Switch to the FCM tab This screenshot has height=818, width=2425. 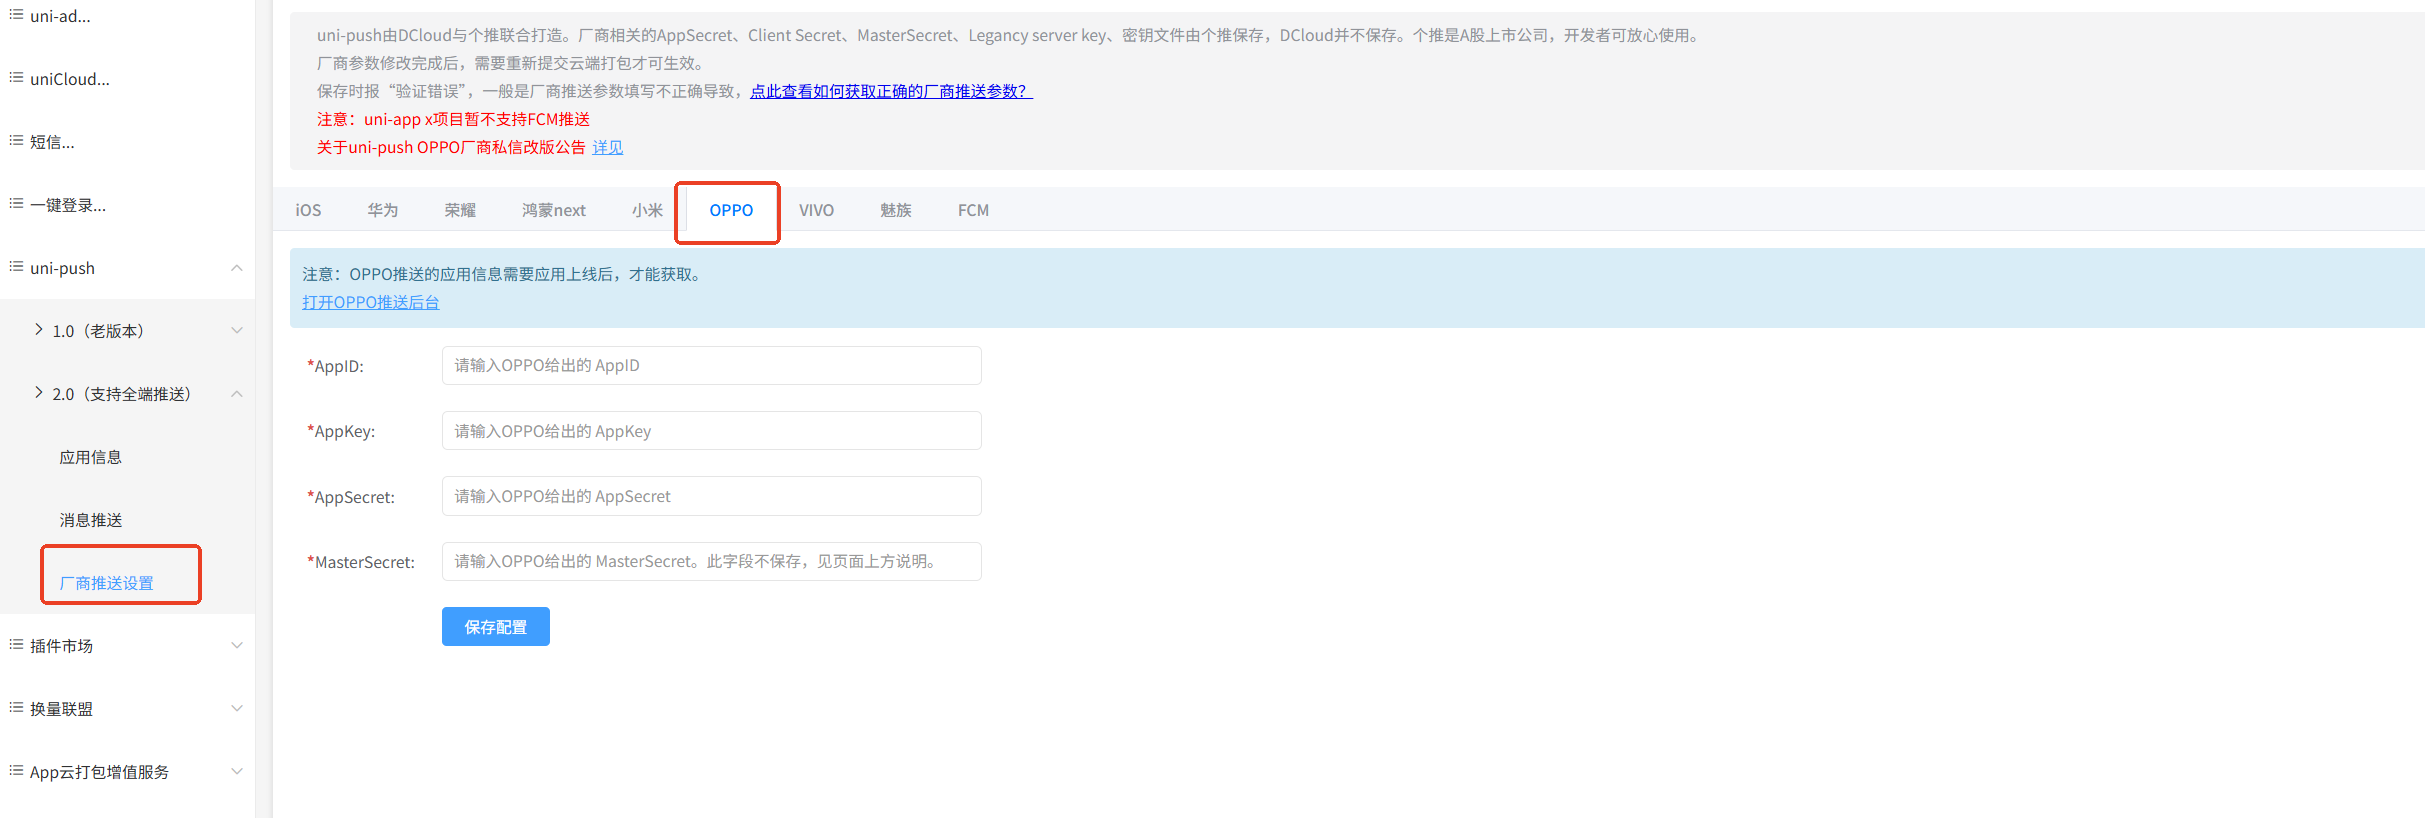tap(973, 210)
